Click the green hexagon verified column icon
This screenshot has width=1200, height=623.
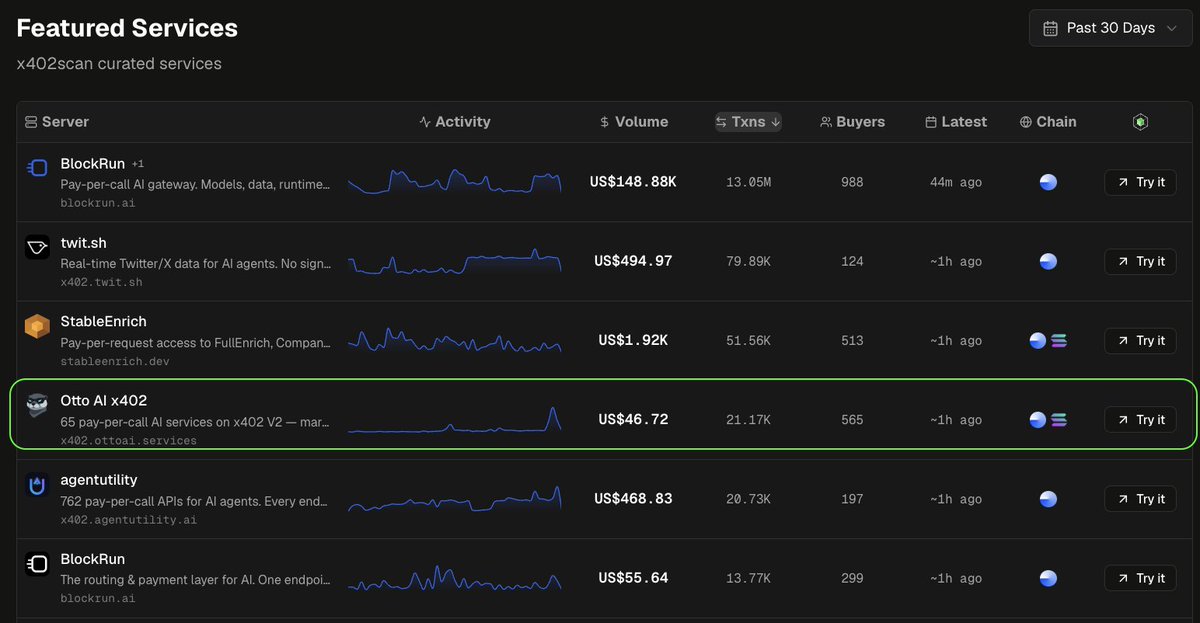[1140, 121]
